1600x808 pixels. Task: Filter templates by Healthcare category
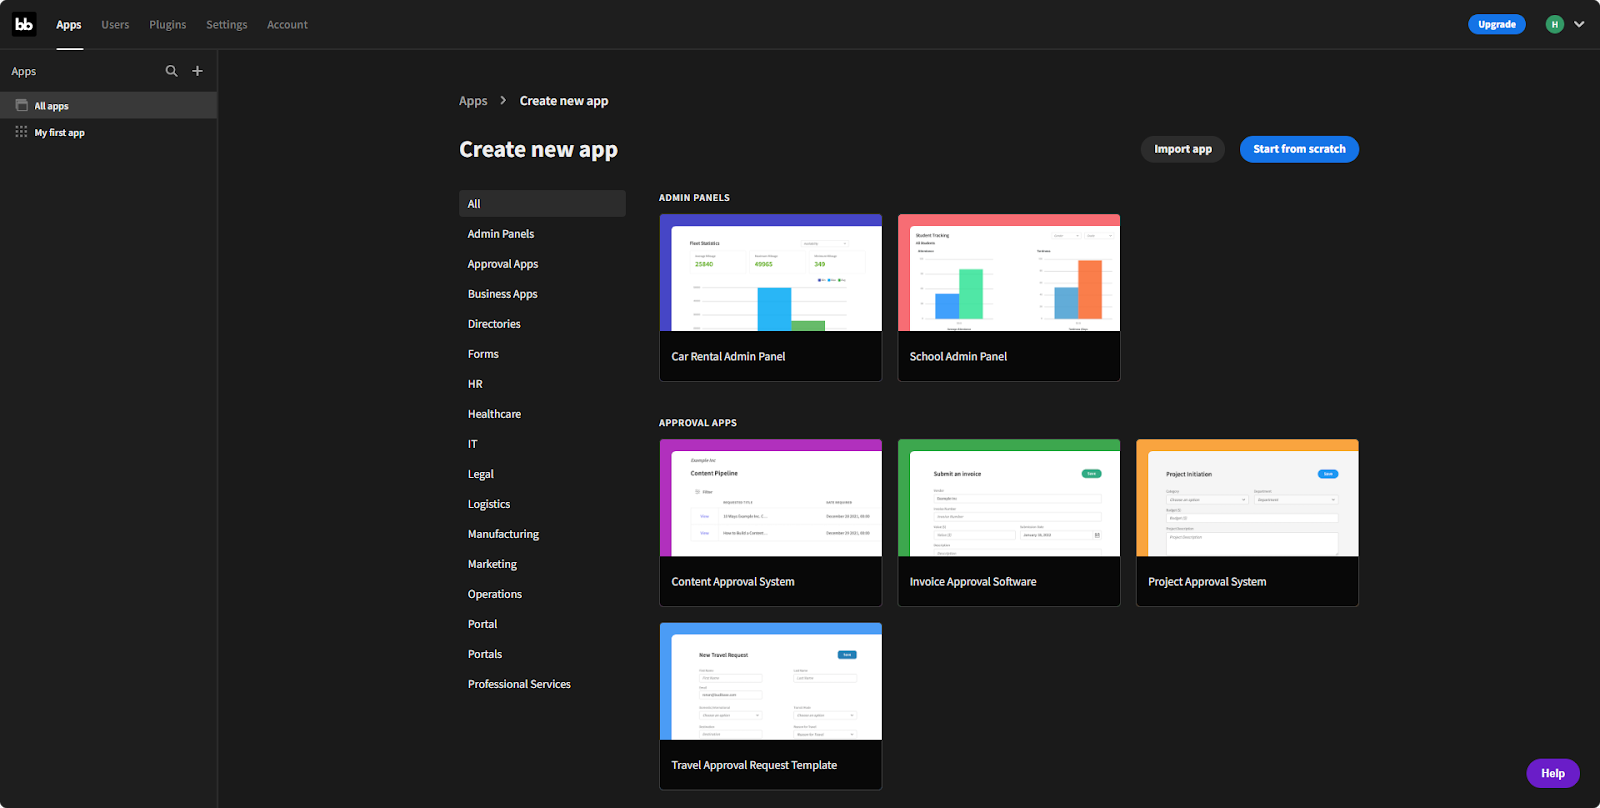(494, 414)
